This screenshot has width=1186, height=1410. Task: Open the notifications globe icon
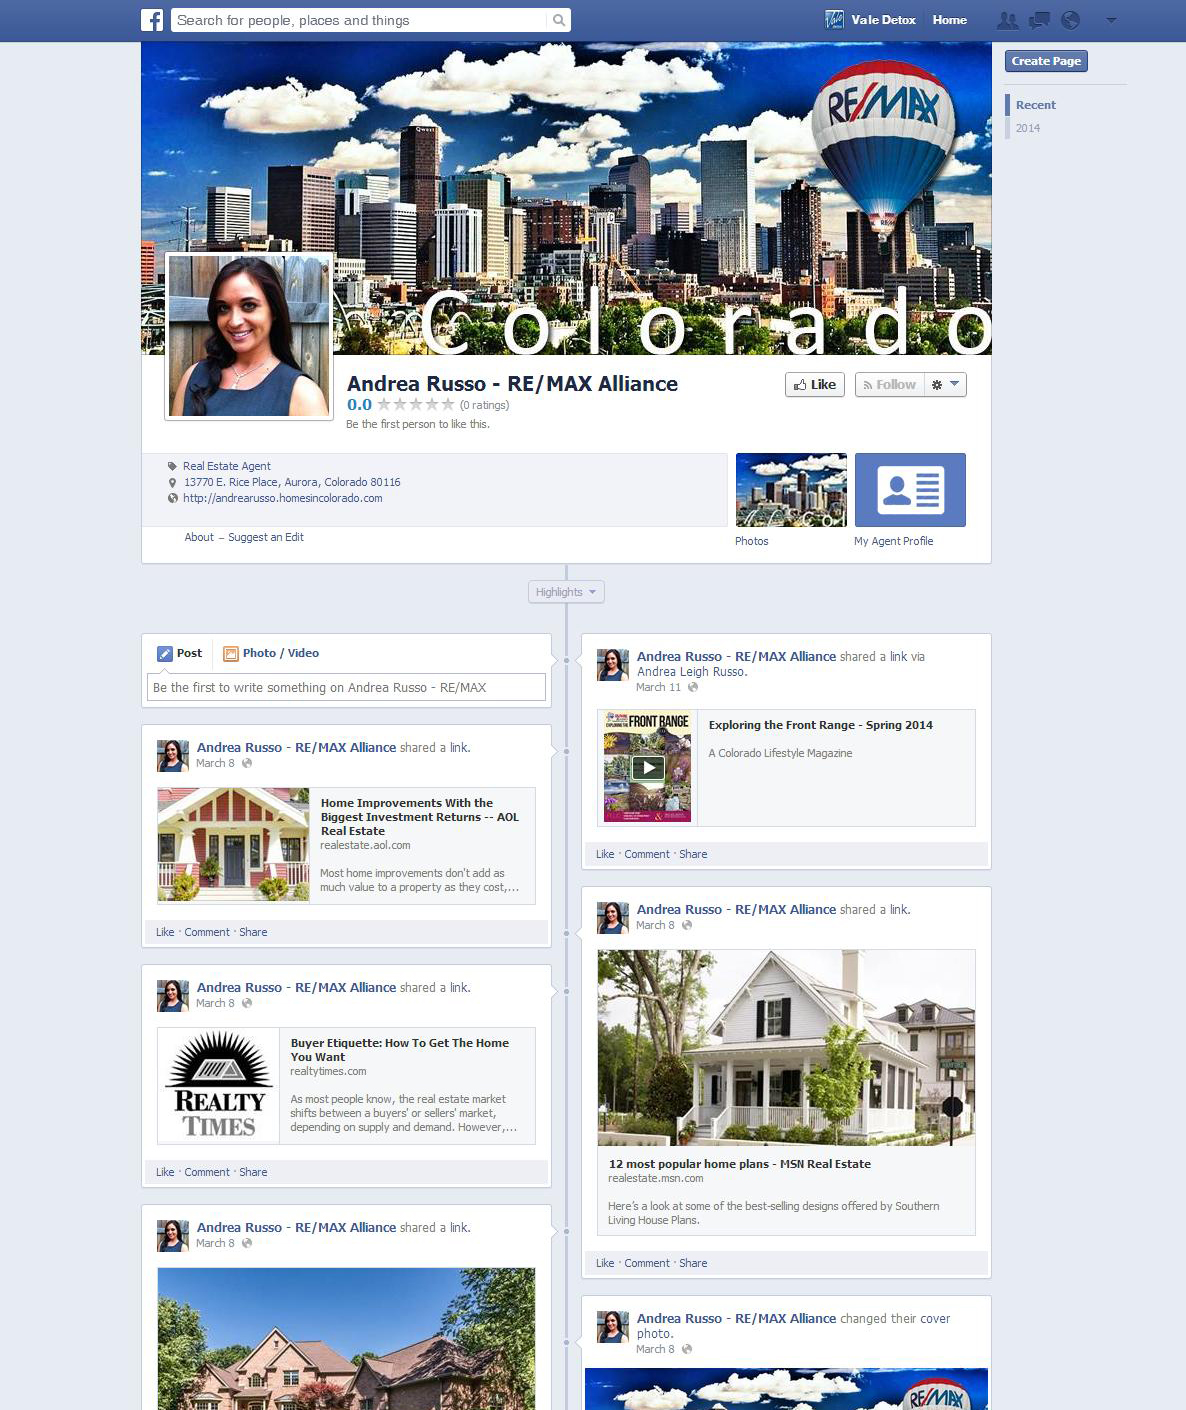tap(1070, 20)
